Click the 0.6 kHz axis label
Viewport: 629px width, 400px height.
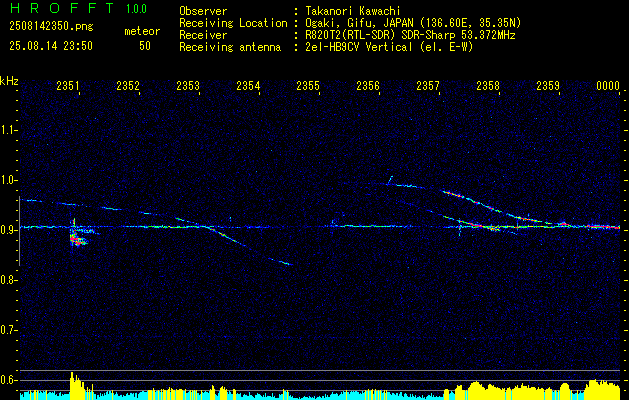8,380
